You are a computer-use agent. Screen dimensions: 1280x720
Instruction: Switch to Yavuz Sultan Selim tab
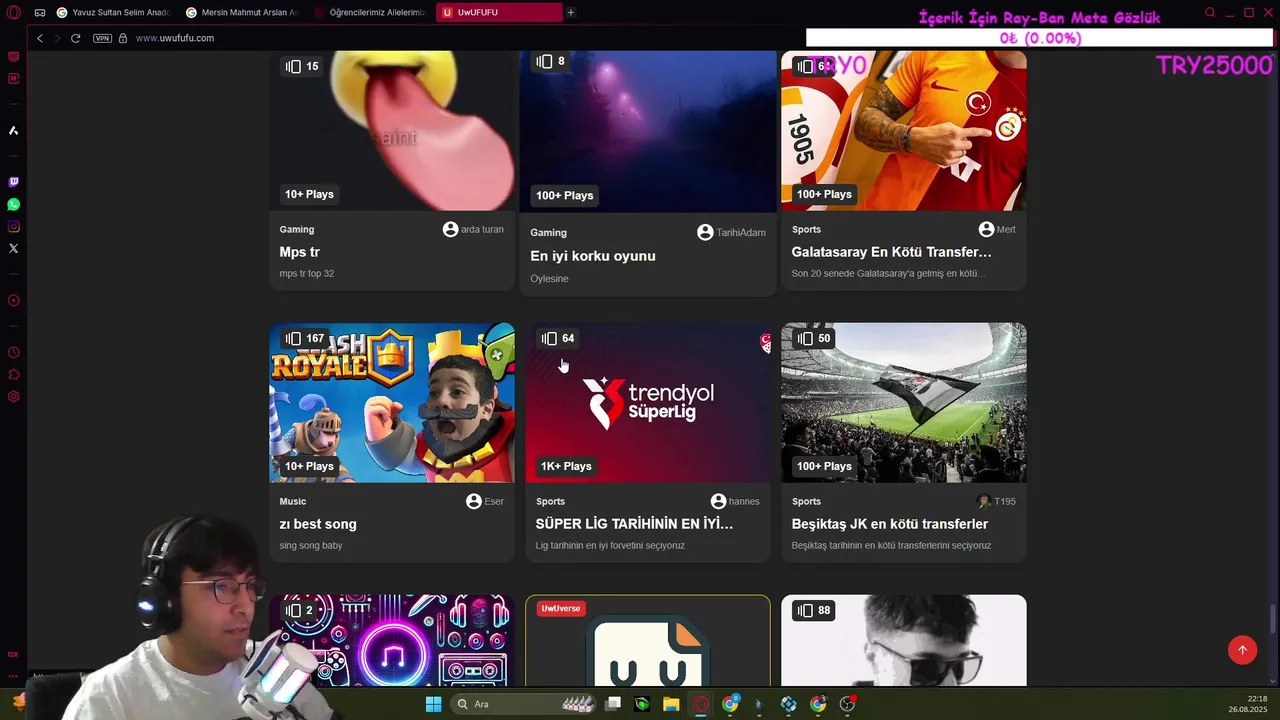click(113, 13)
